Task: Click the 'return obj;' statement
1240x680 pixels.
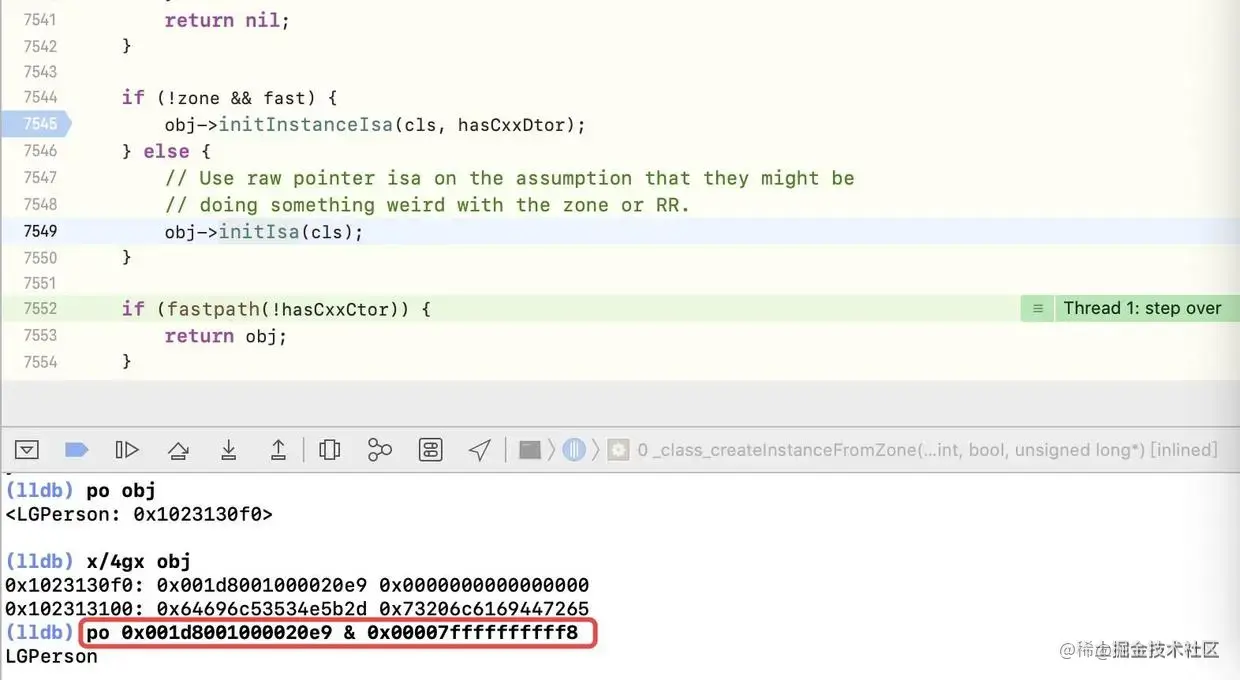Action: click(x=226, y=336)
